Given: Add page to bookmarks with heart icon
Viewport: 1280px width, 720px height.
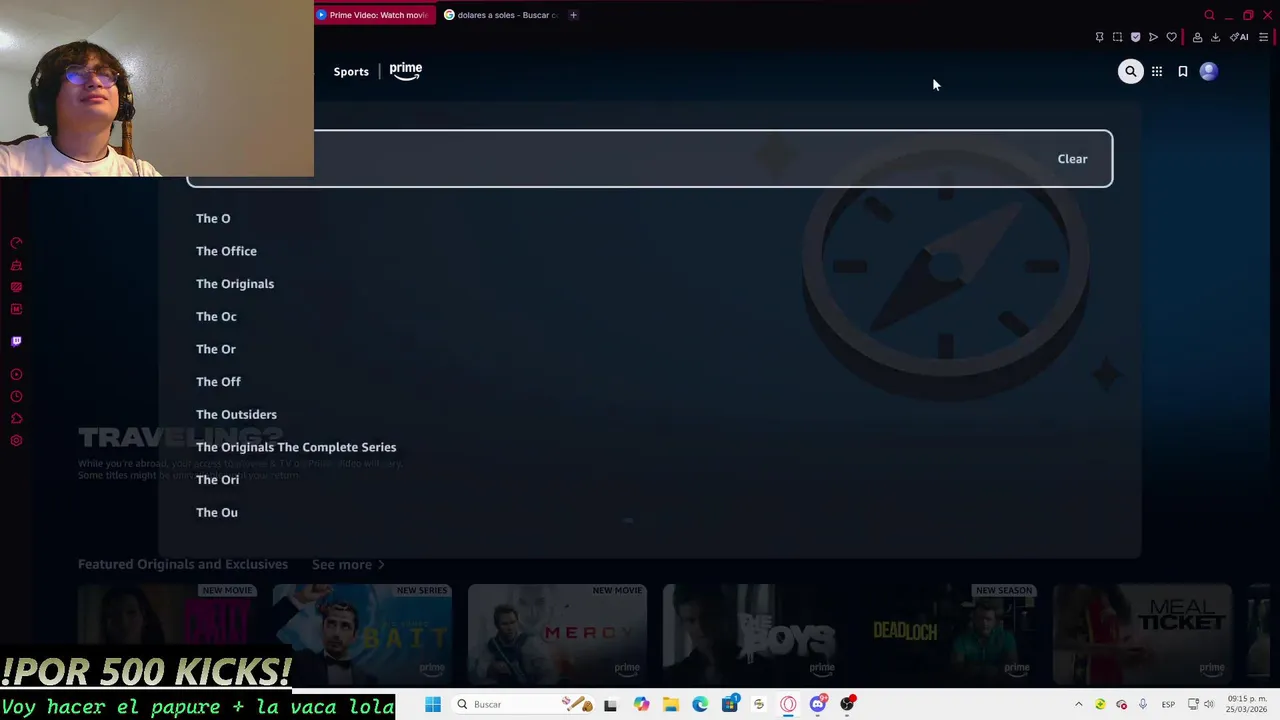Looking at the screenshot, I should [x=1171, y=37].
